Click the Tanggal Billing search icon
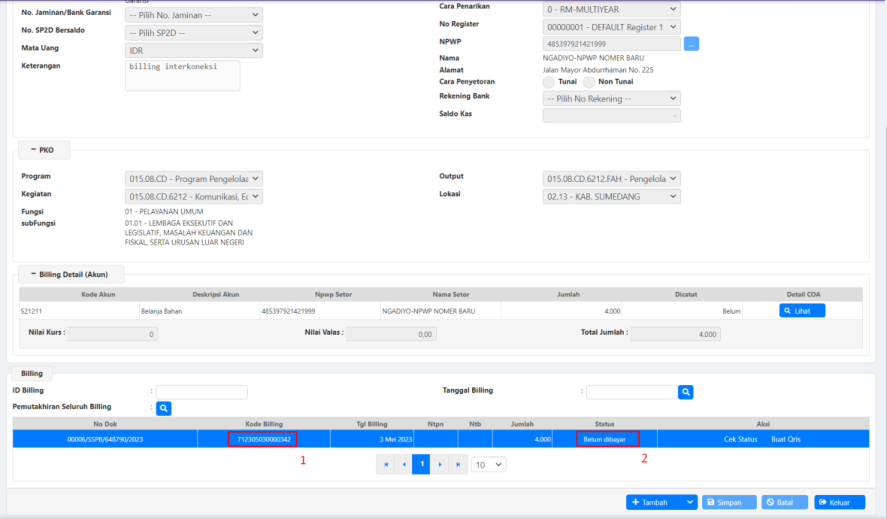The image size is (887, 519). [x=685, y=392]
